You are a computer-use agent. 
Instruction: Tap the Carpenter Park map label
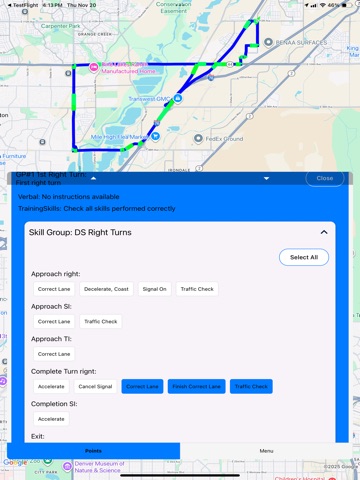[x=60, y=26]
